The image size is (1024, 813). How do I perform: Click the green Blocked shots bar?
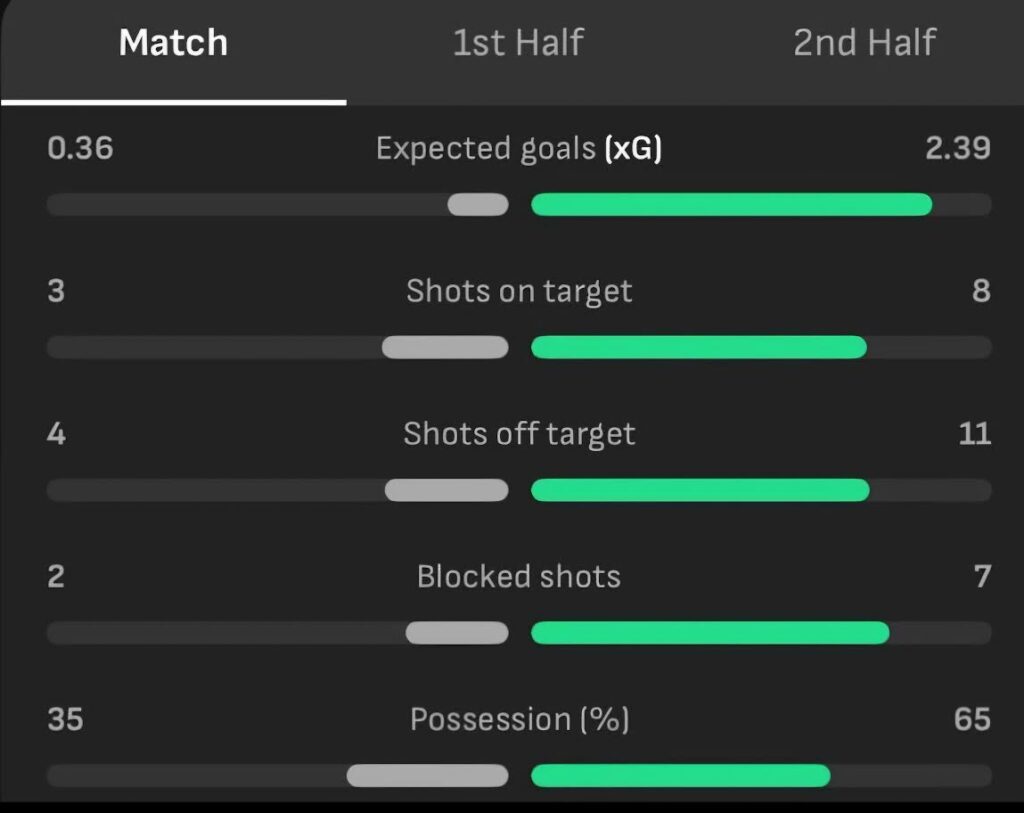pyautogui.click(x=710, y=633)
